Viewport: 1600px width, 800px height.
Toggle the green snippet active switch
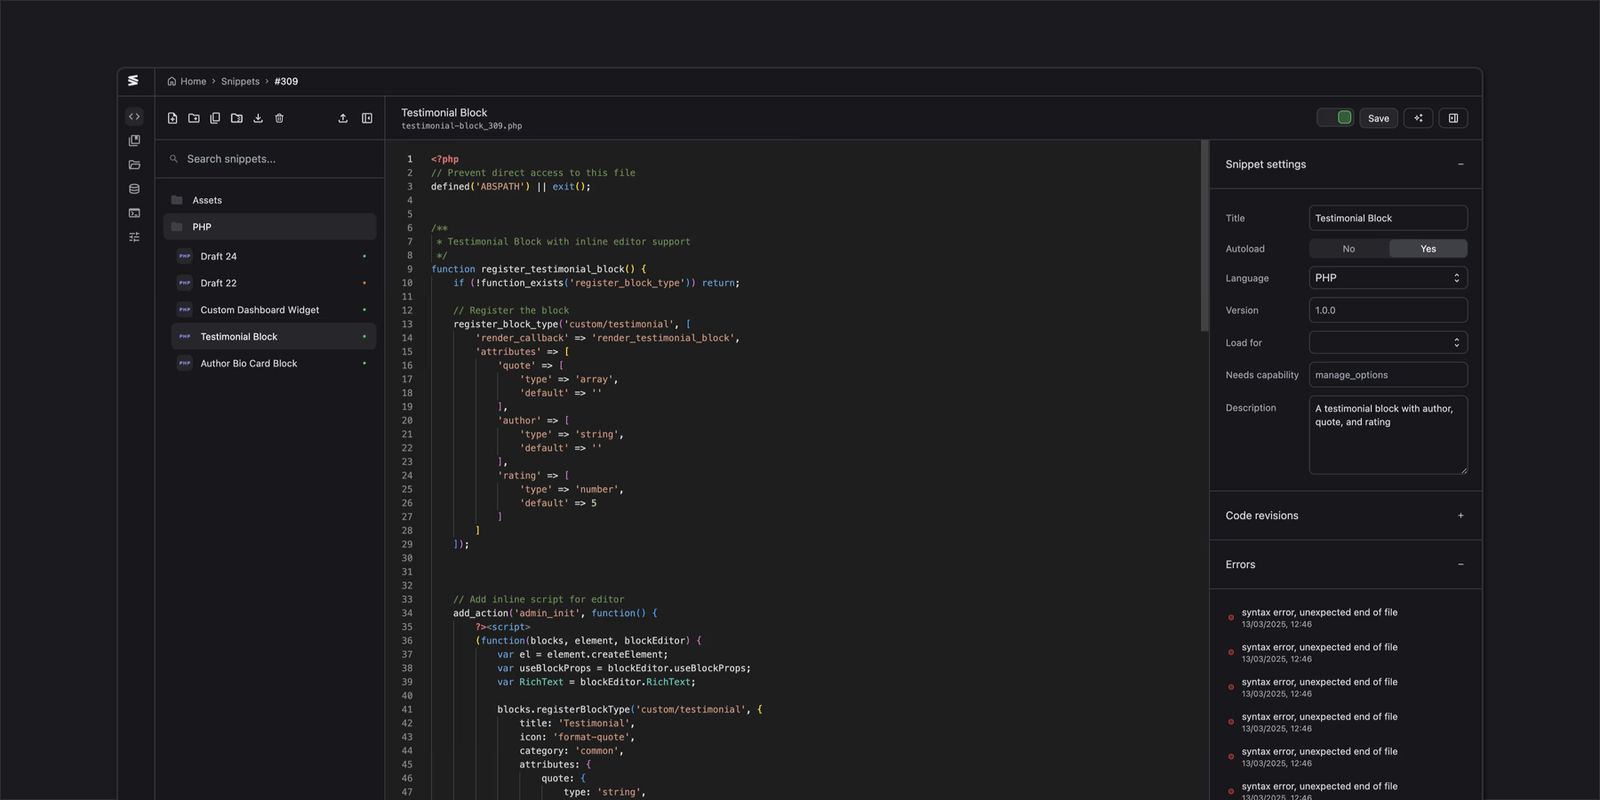(x=1335, y=118)
